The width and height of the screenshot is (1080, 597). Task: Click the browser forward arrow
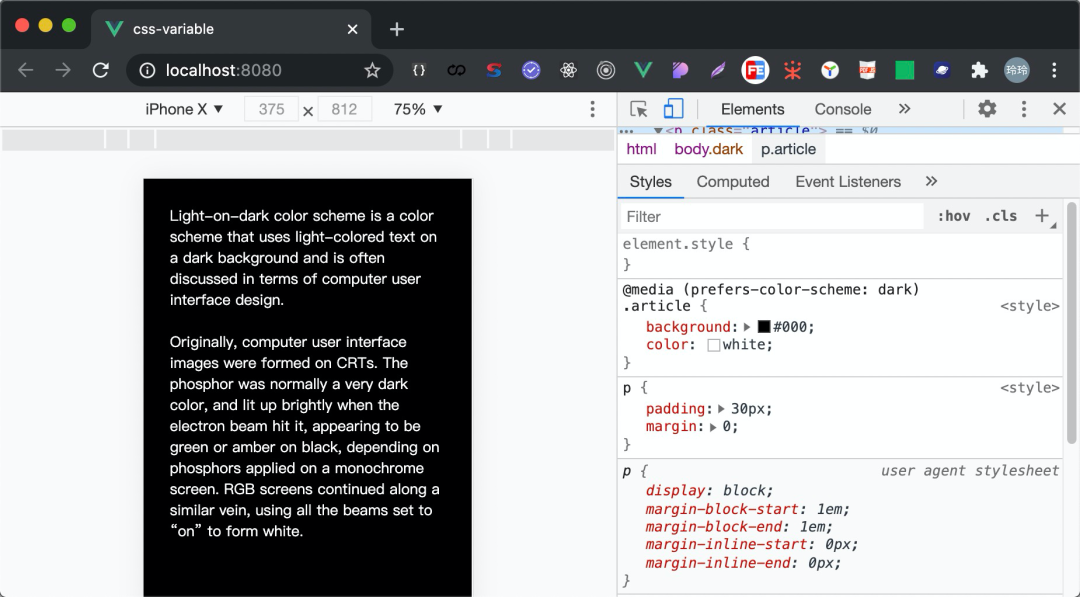tap(63, 70)
